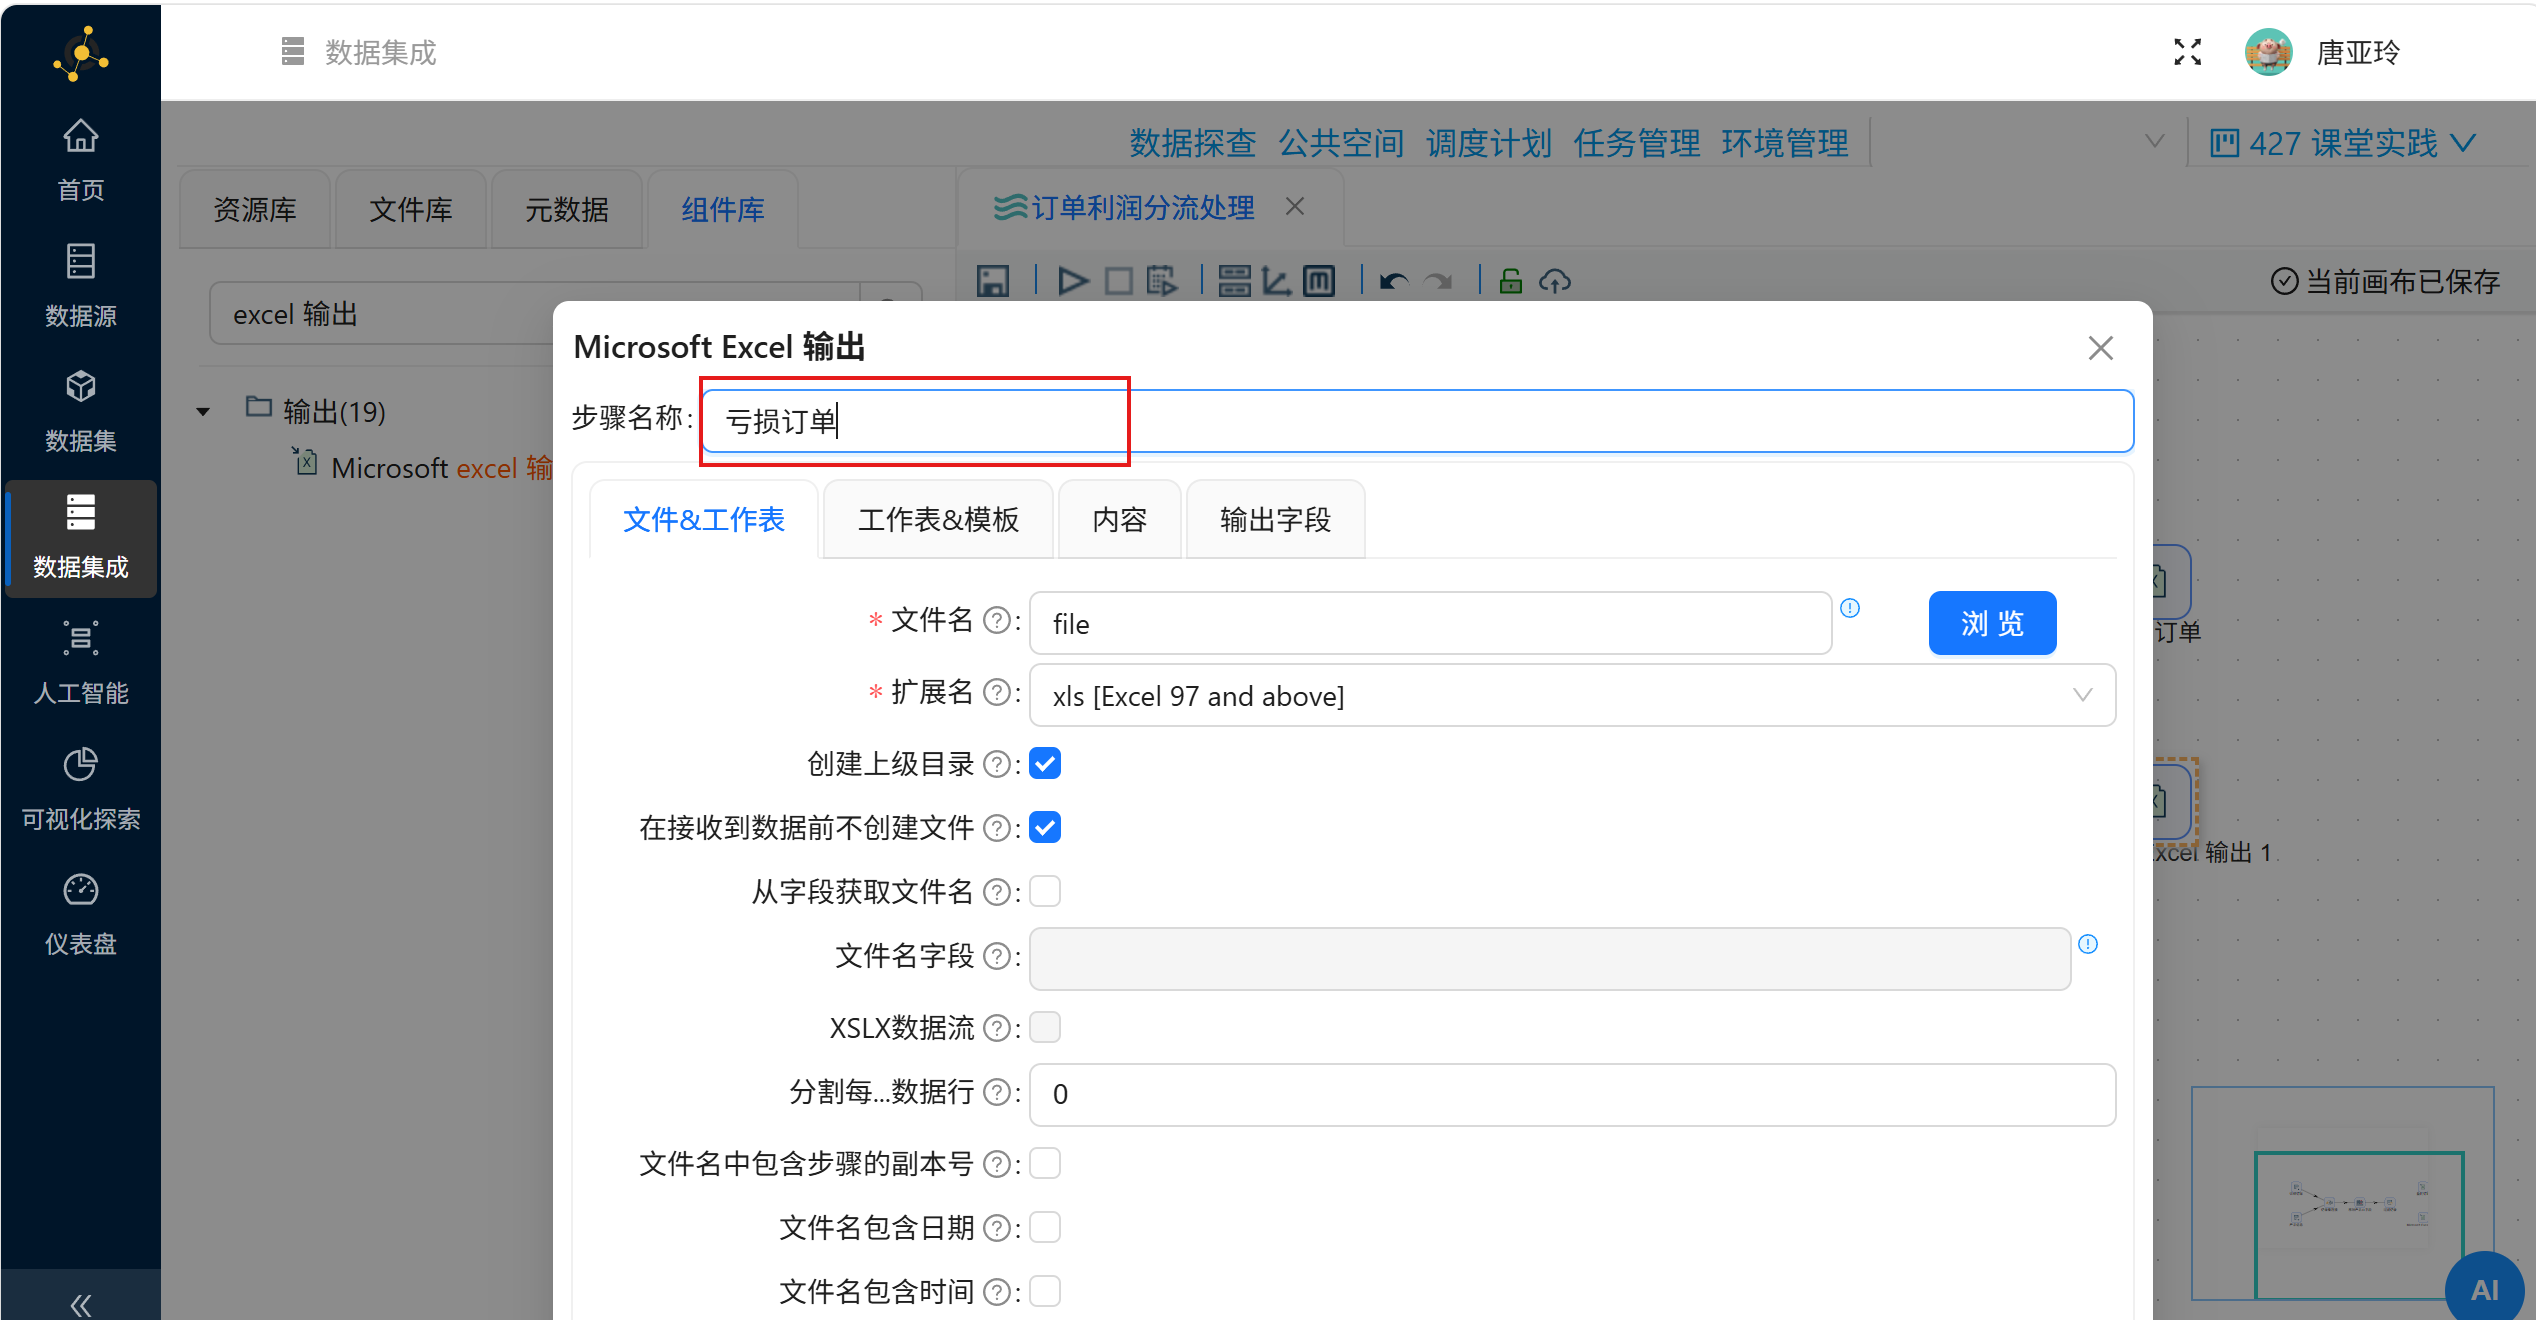Image resolution: width=2536 pixels, height=1320 pixels.
Task: Click help icon next to 文件名
Action: click(996, 621)
